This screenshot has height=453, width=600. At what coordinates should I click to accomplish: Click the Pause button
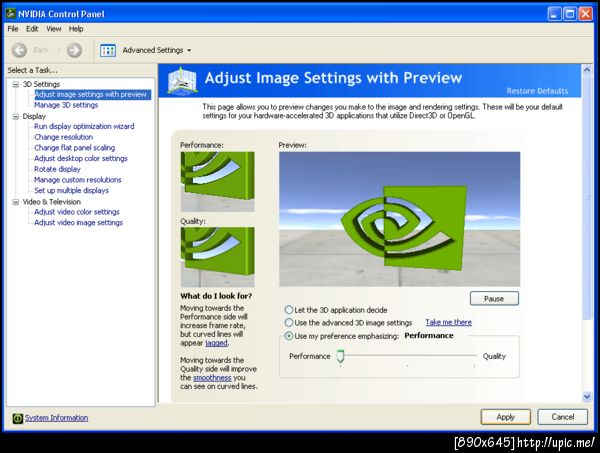click(494, 298)
